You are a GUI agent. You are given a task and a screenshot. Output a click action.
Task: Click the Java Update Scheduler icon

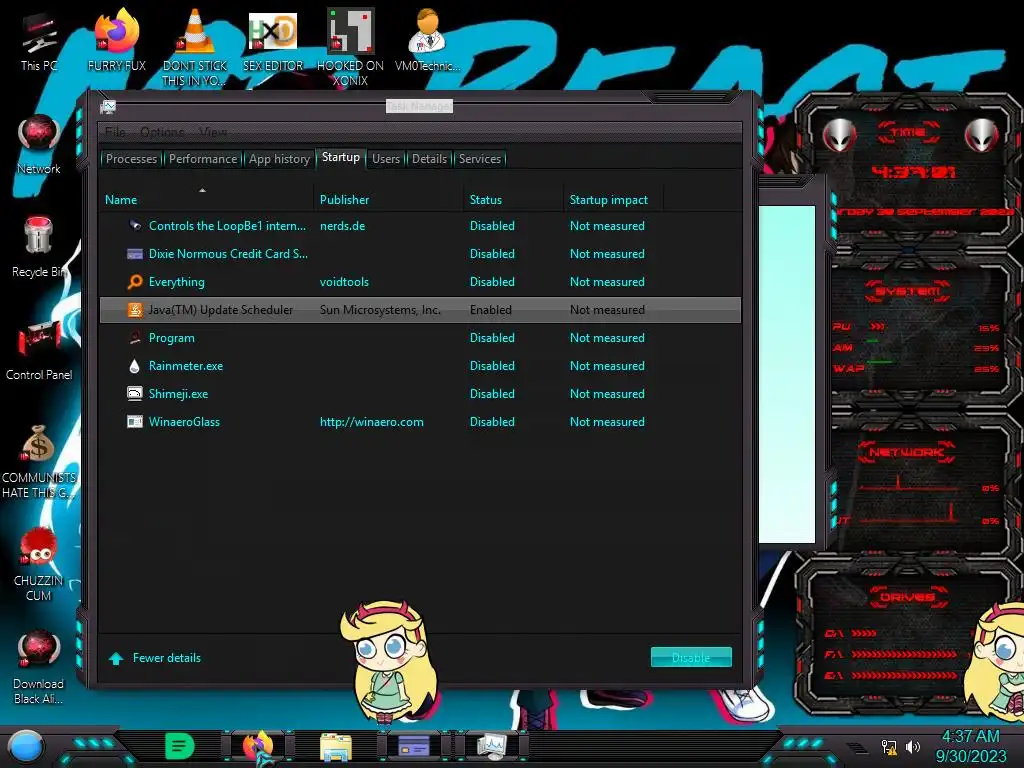tap(135, 310)
